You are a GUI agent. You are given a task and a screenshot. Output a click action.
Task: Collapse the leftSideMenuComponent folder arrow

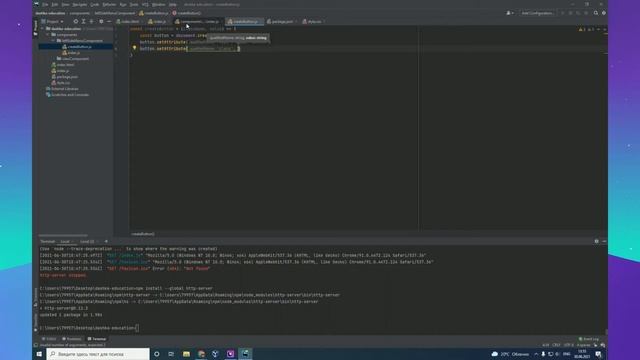[53, 41]
